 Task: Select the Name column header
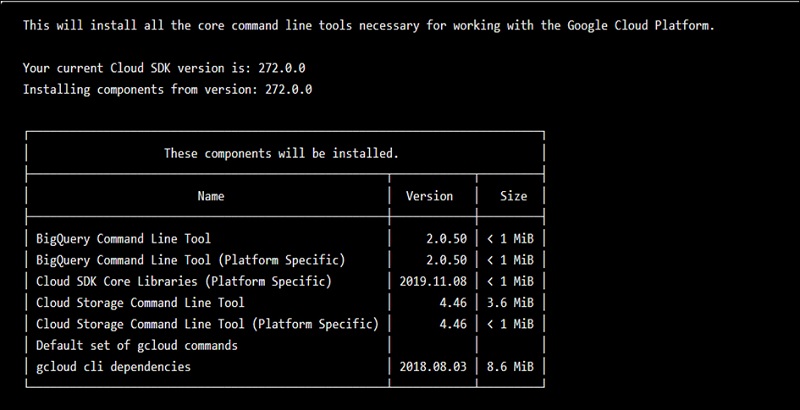210,196
